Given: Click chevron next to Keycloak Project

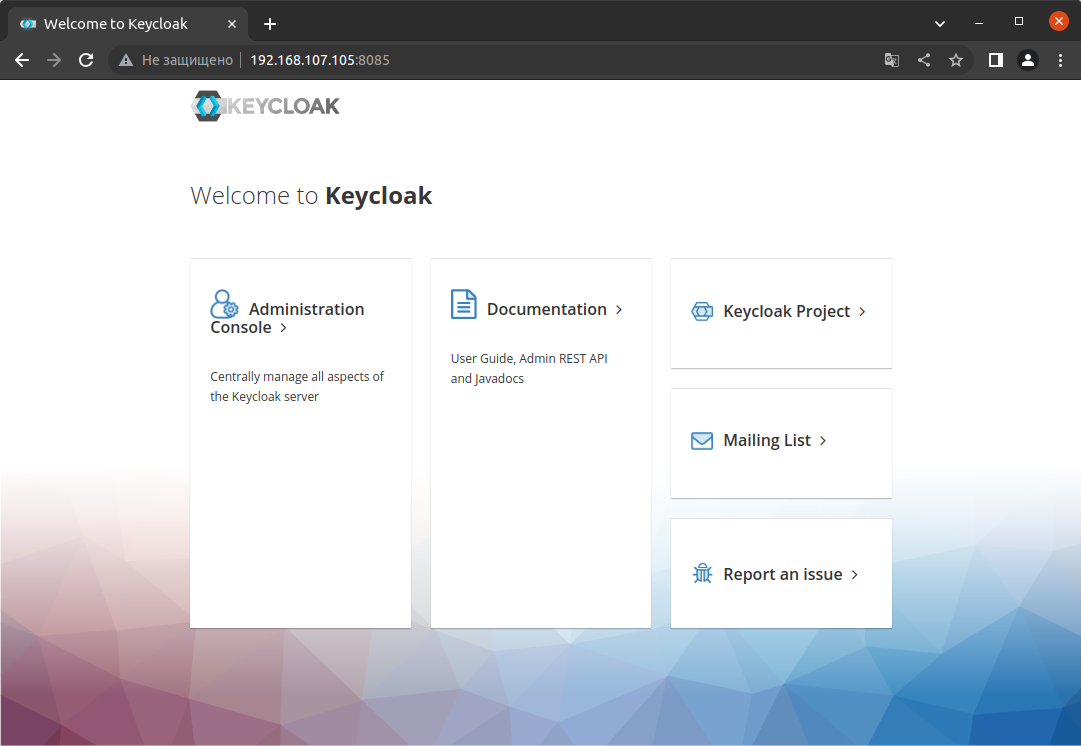Looking at the screenshot, I should point(862,312).
